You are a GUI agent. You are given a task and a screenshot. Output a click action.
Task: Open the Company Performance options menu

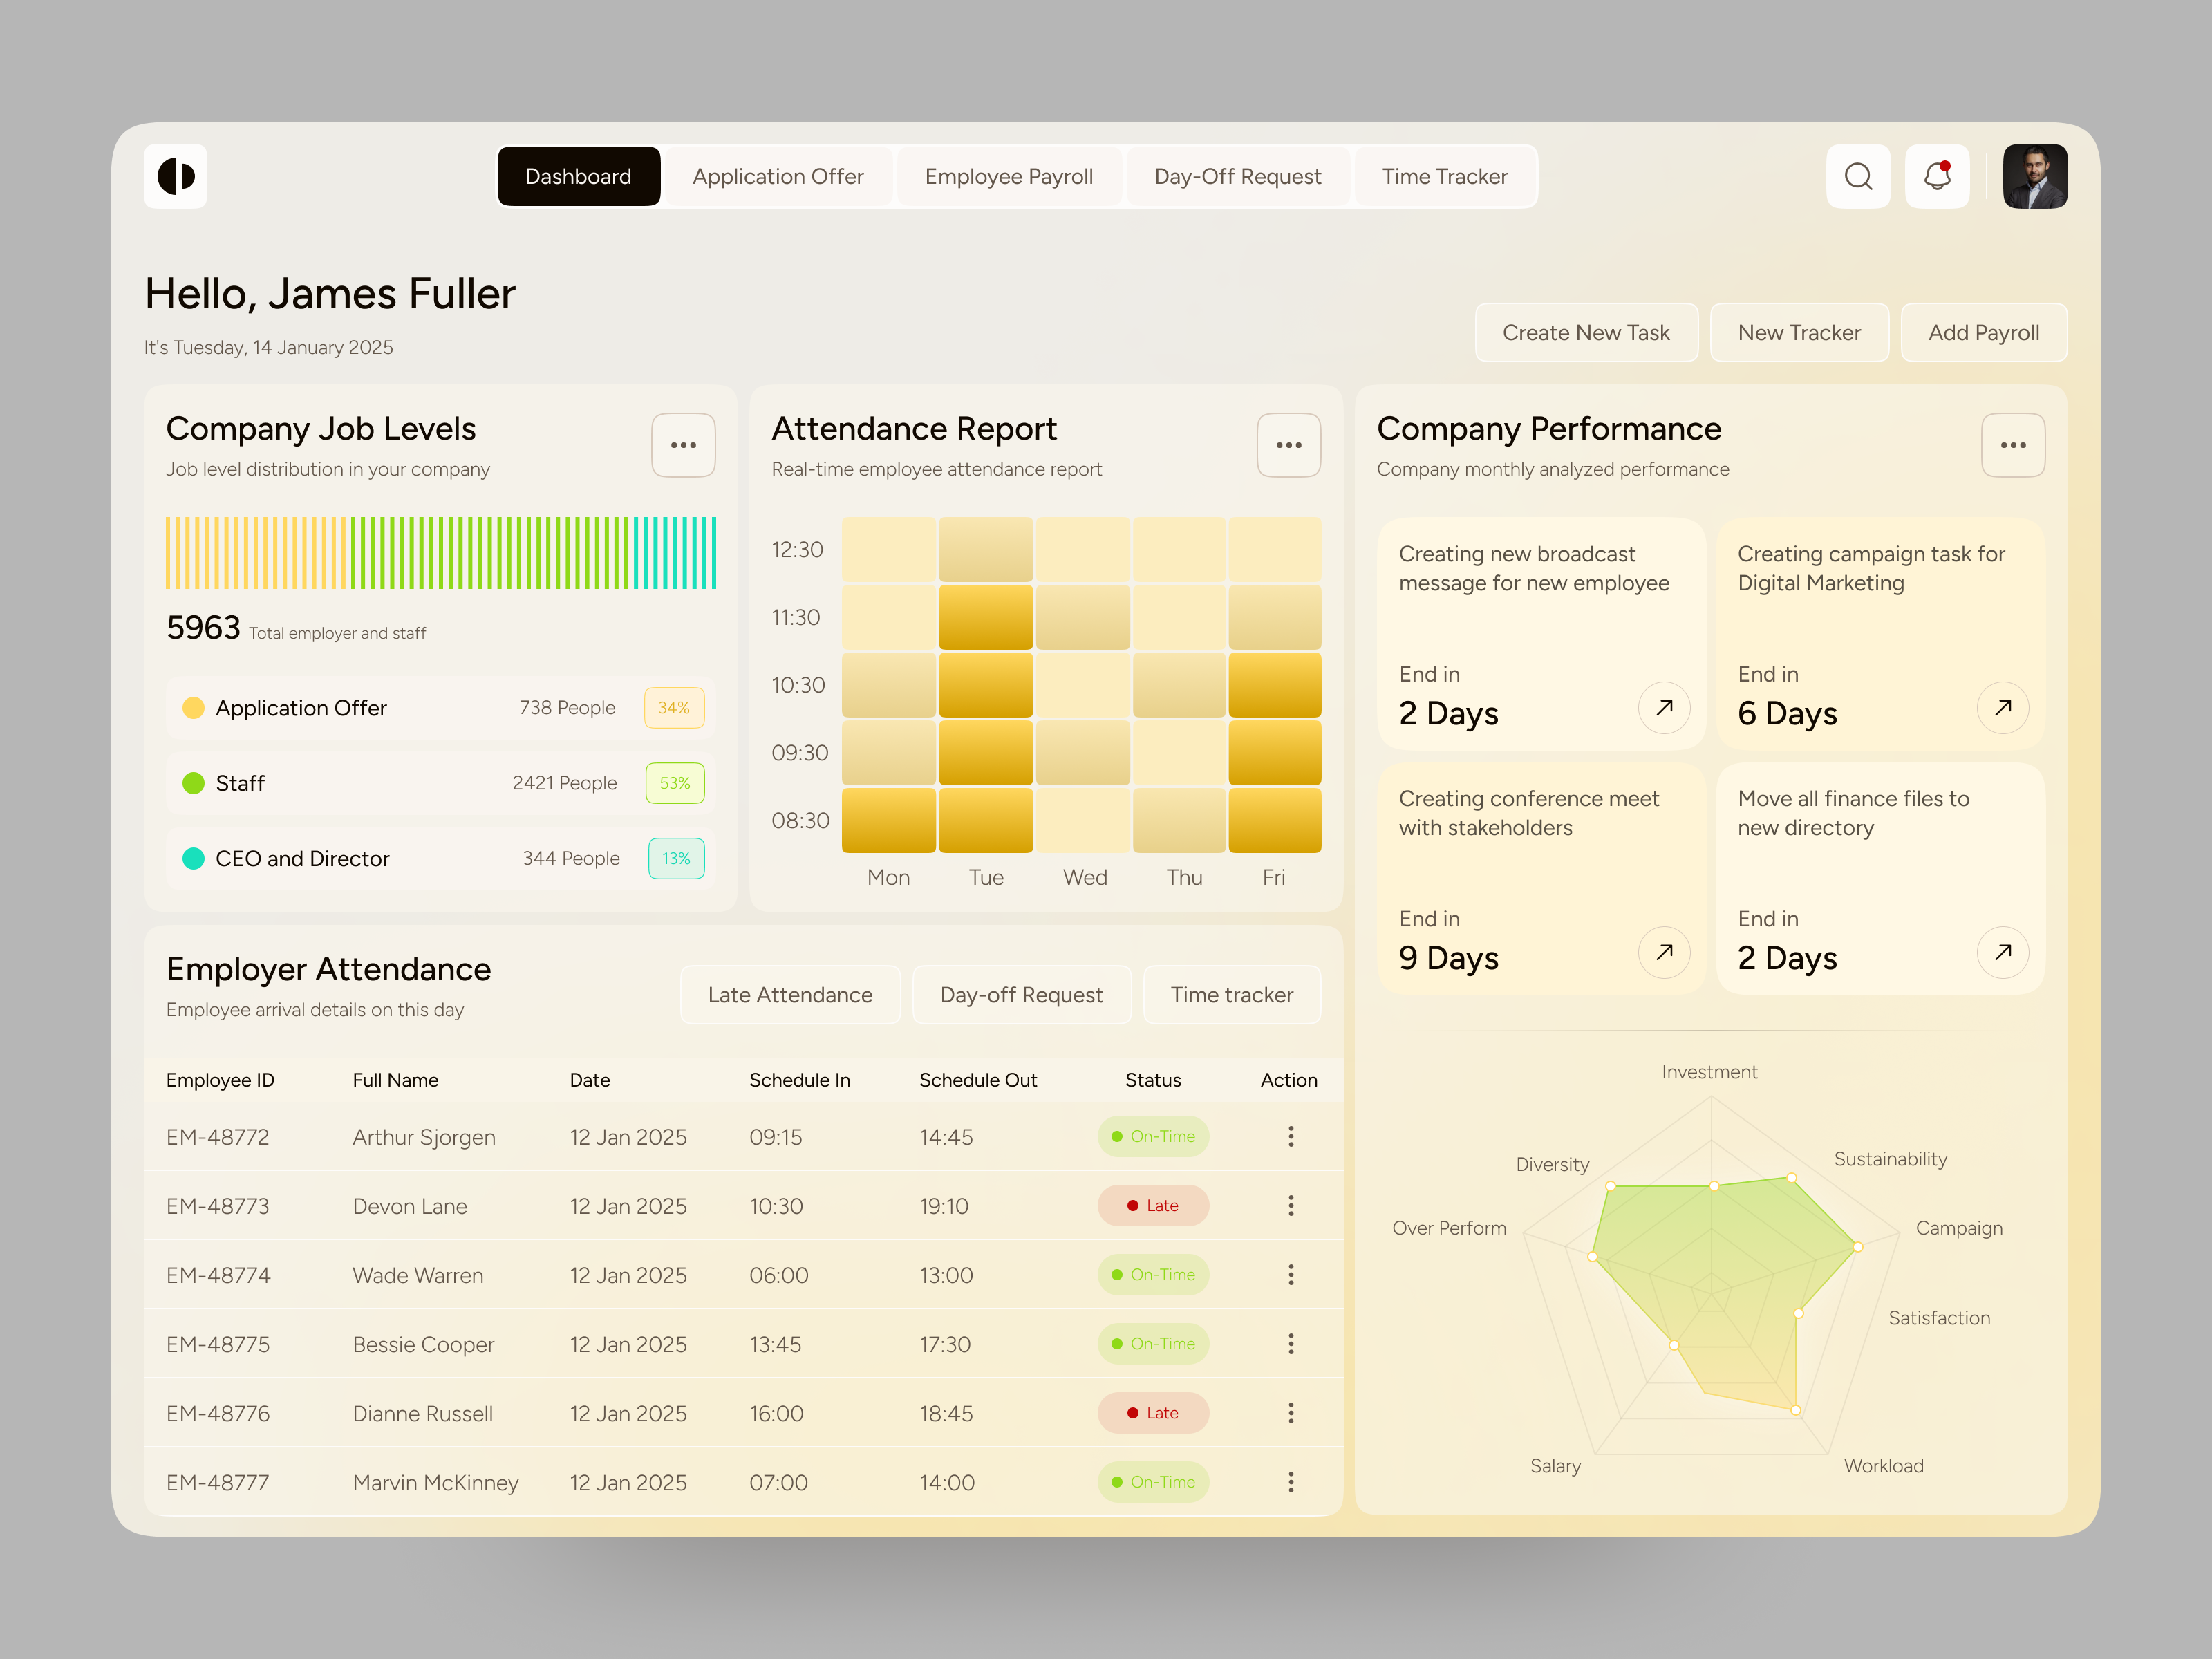[x=2013, y=445]
